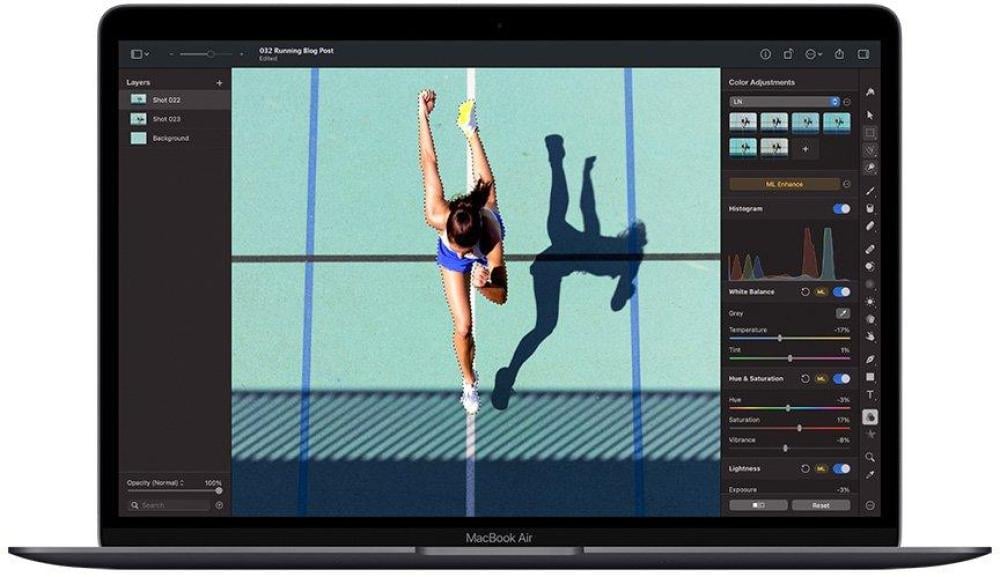
Task: Open the LN preset dropdown
Action: coord(784,101)
